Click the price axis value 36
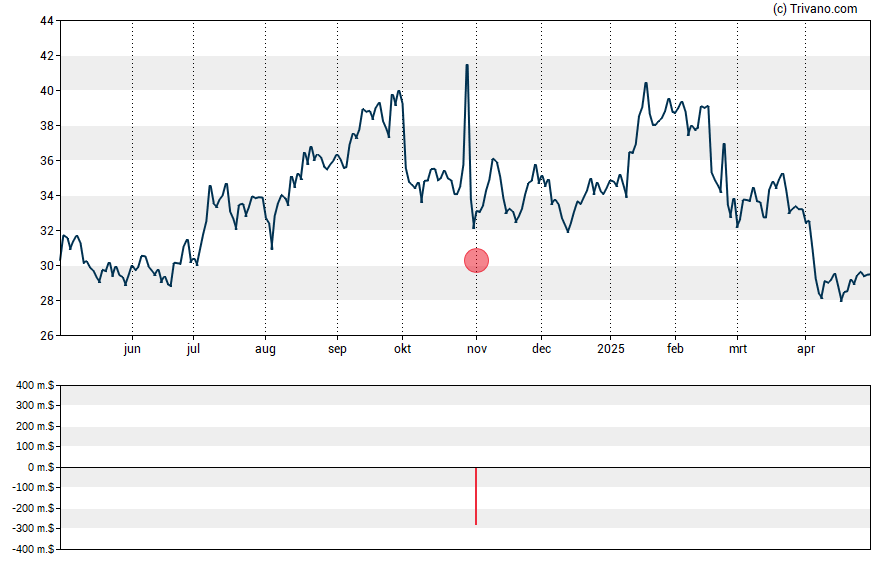This screenshot has width=888, height=565. point(47,161)
